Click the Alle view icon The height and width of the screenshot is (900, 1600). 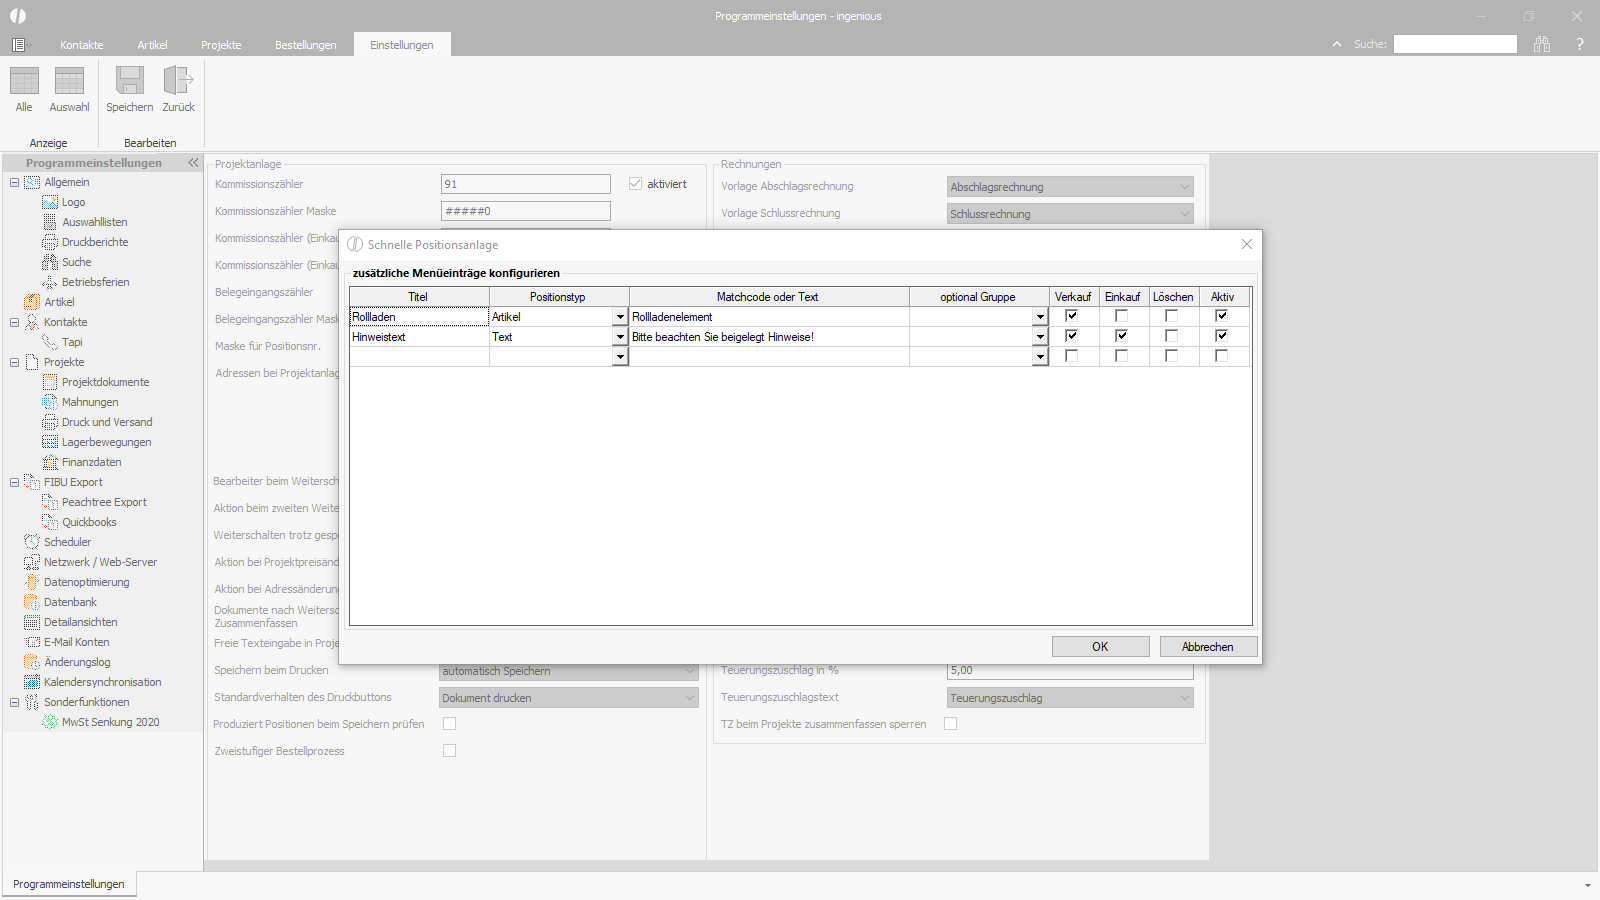pos(24,81)
